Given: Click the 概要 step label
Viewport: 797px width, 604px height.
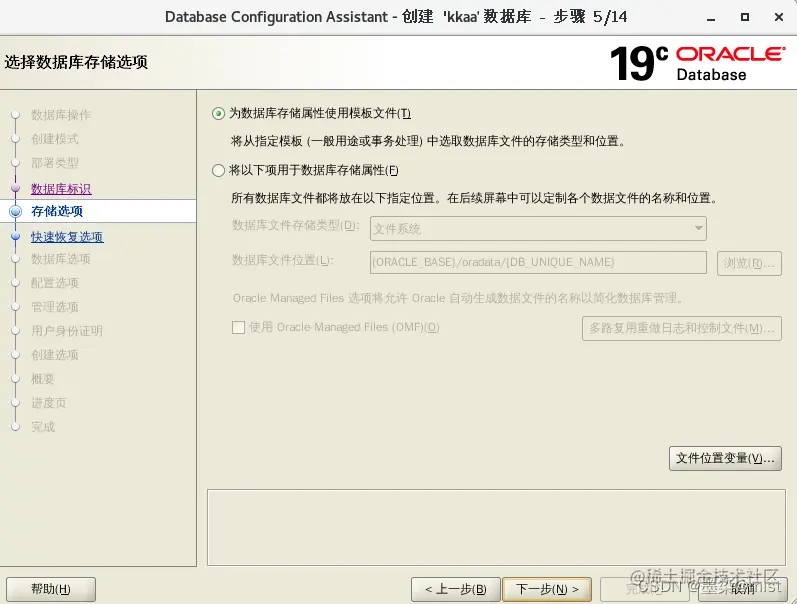Looking at the screenshot, I should pos(43,379).
